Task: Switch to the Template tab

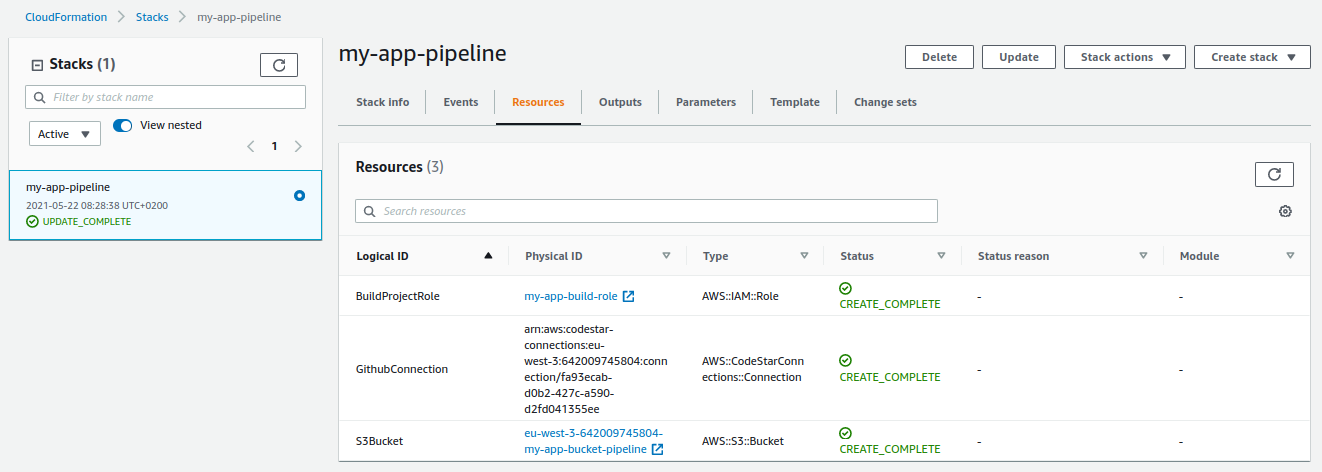Action: coord(794,102)
